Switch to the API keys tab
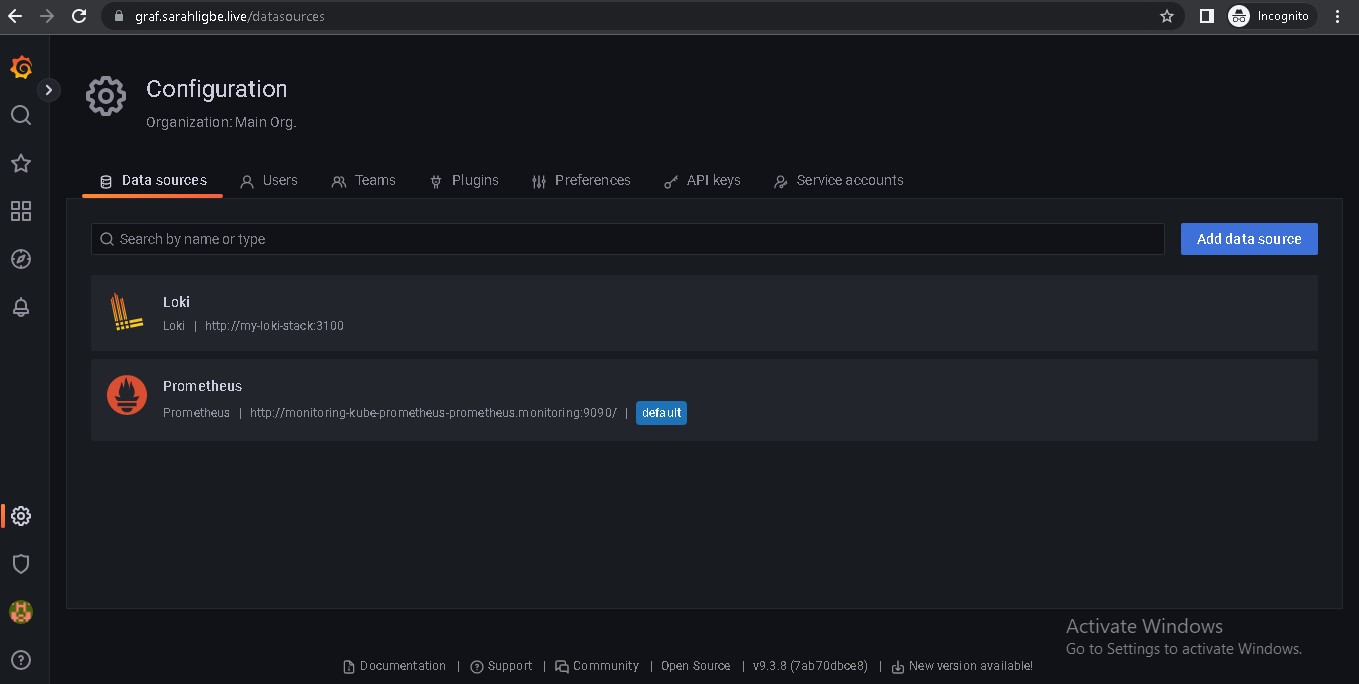Screen dimensions: 1359x684 pyautogui.click(x=702, y=181)
